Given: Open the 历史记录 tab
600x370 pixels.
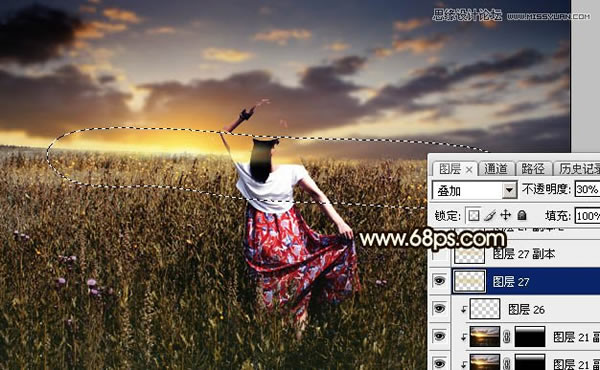Looking at the screenshot, I should click(578, 169).
